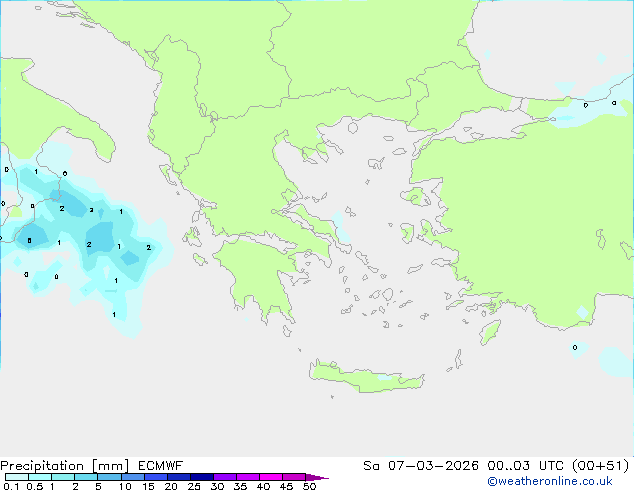
Task: Click the legend label 35
Action: tap(240, 486)
